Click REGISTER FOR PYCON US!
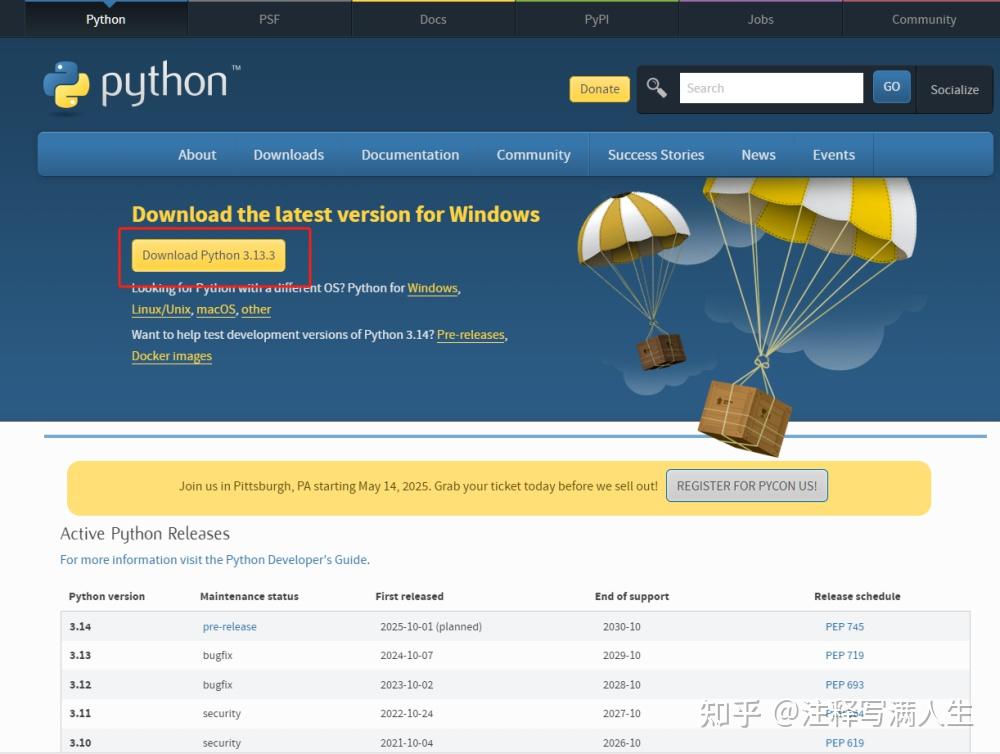Screen dimensions: 1000x754 tap(746, 485)
